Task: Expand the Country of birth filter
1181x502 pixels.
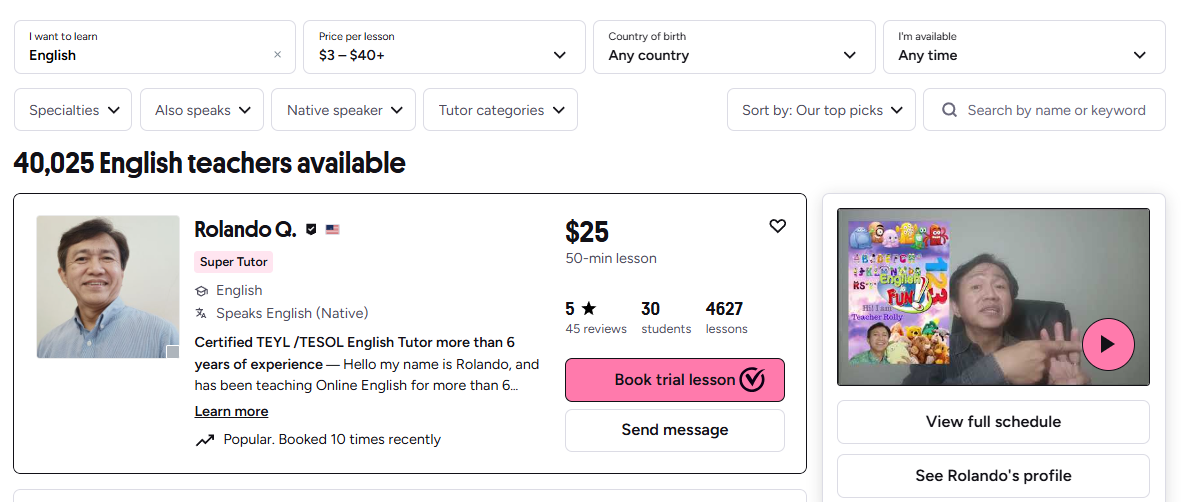Action: [x=733, y=47]
